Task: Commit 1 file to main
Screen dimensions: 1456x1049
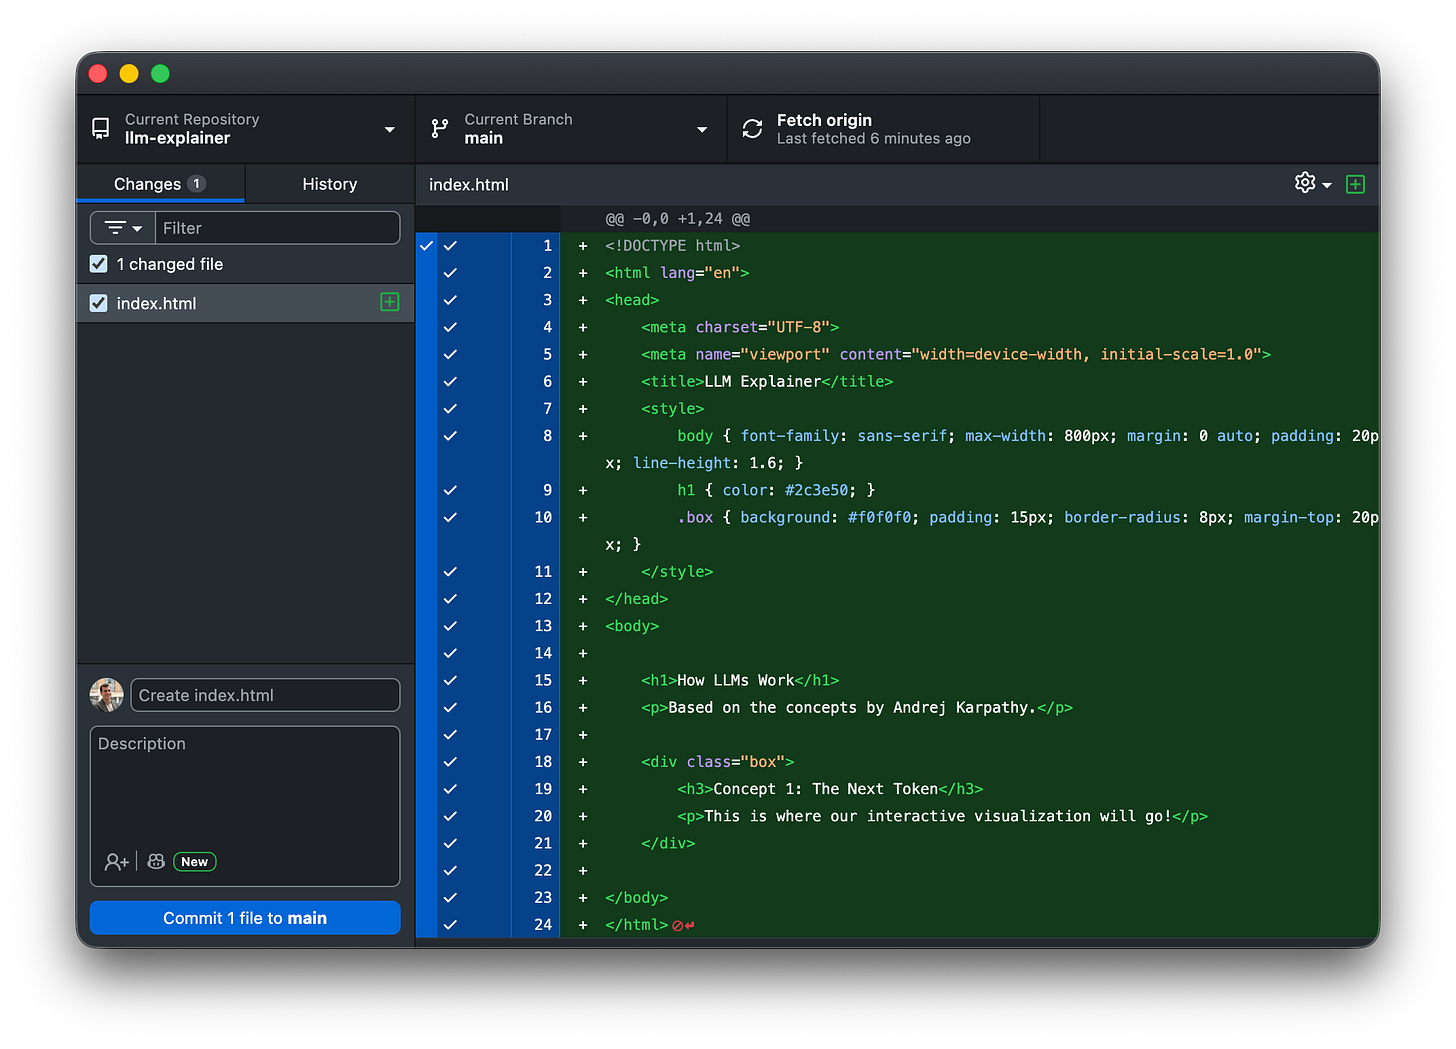Action: click(x=244, y=917)
